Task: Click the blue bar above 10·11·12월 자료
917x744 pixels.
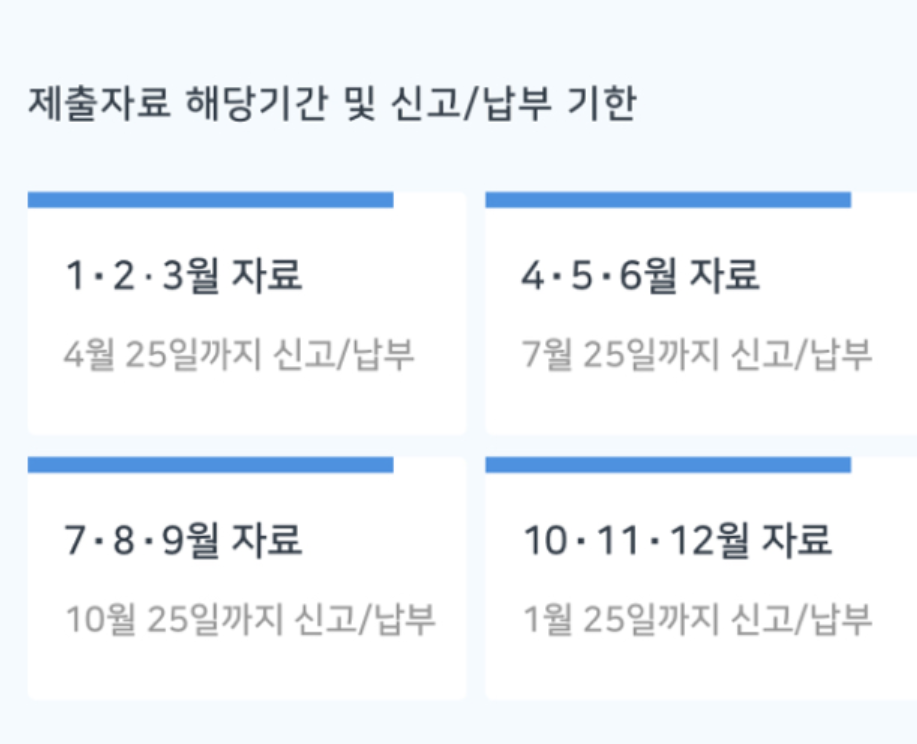Action: (x=668, y=465)
